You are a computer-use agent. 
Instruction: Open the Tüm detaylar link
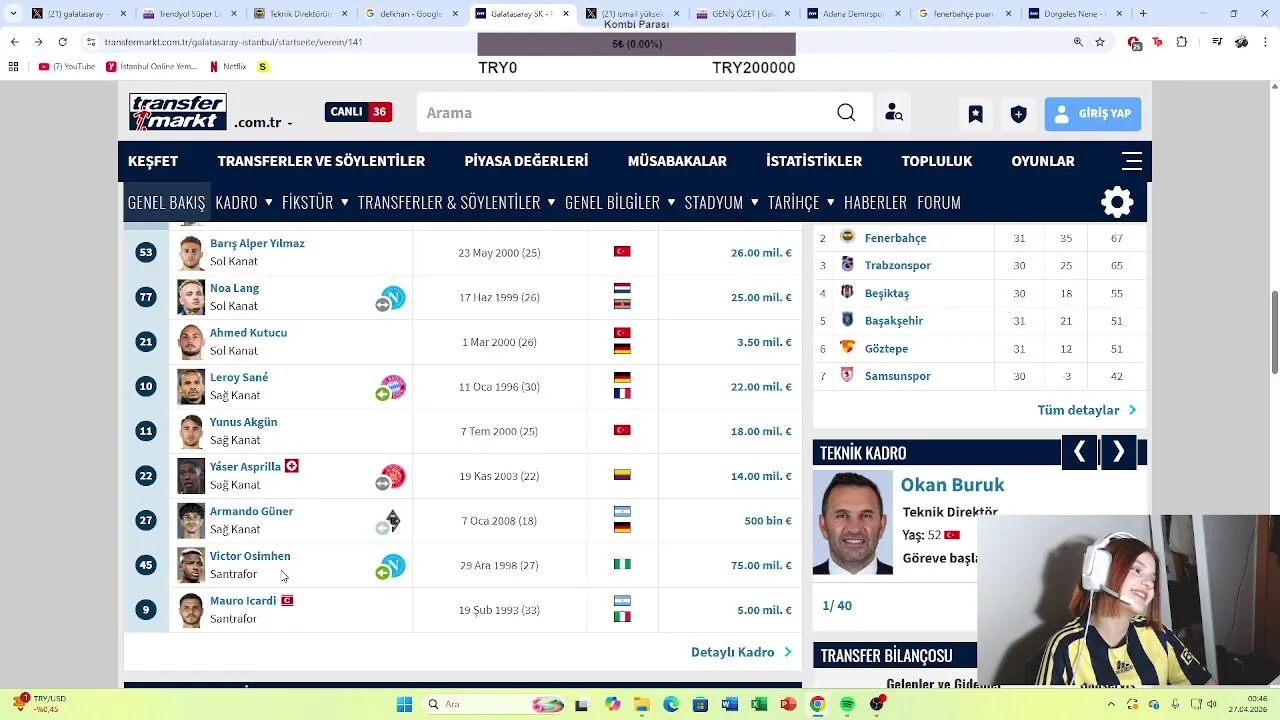[1087, 410]
